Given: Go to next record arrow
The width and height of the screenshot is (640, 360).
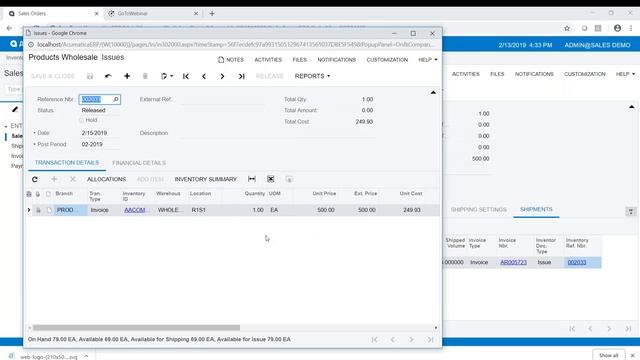Looking at the screenshot, I should click(x=222, y=76).
